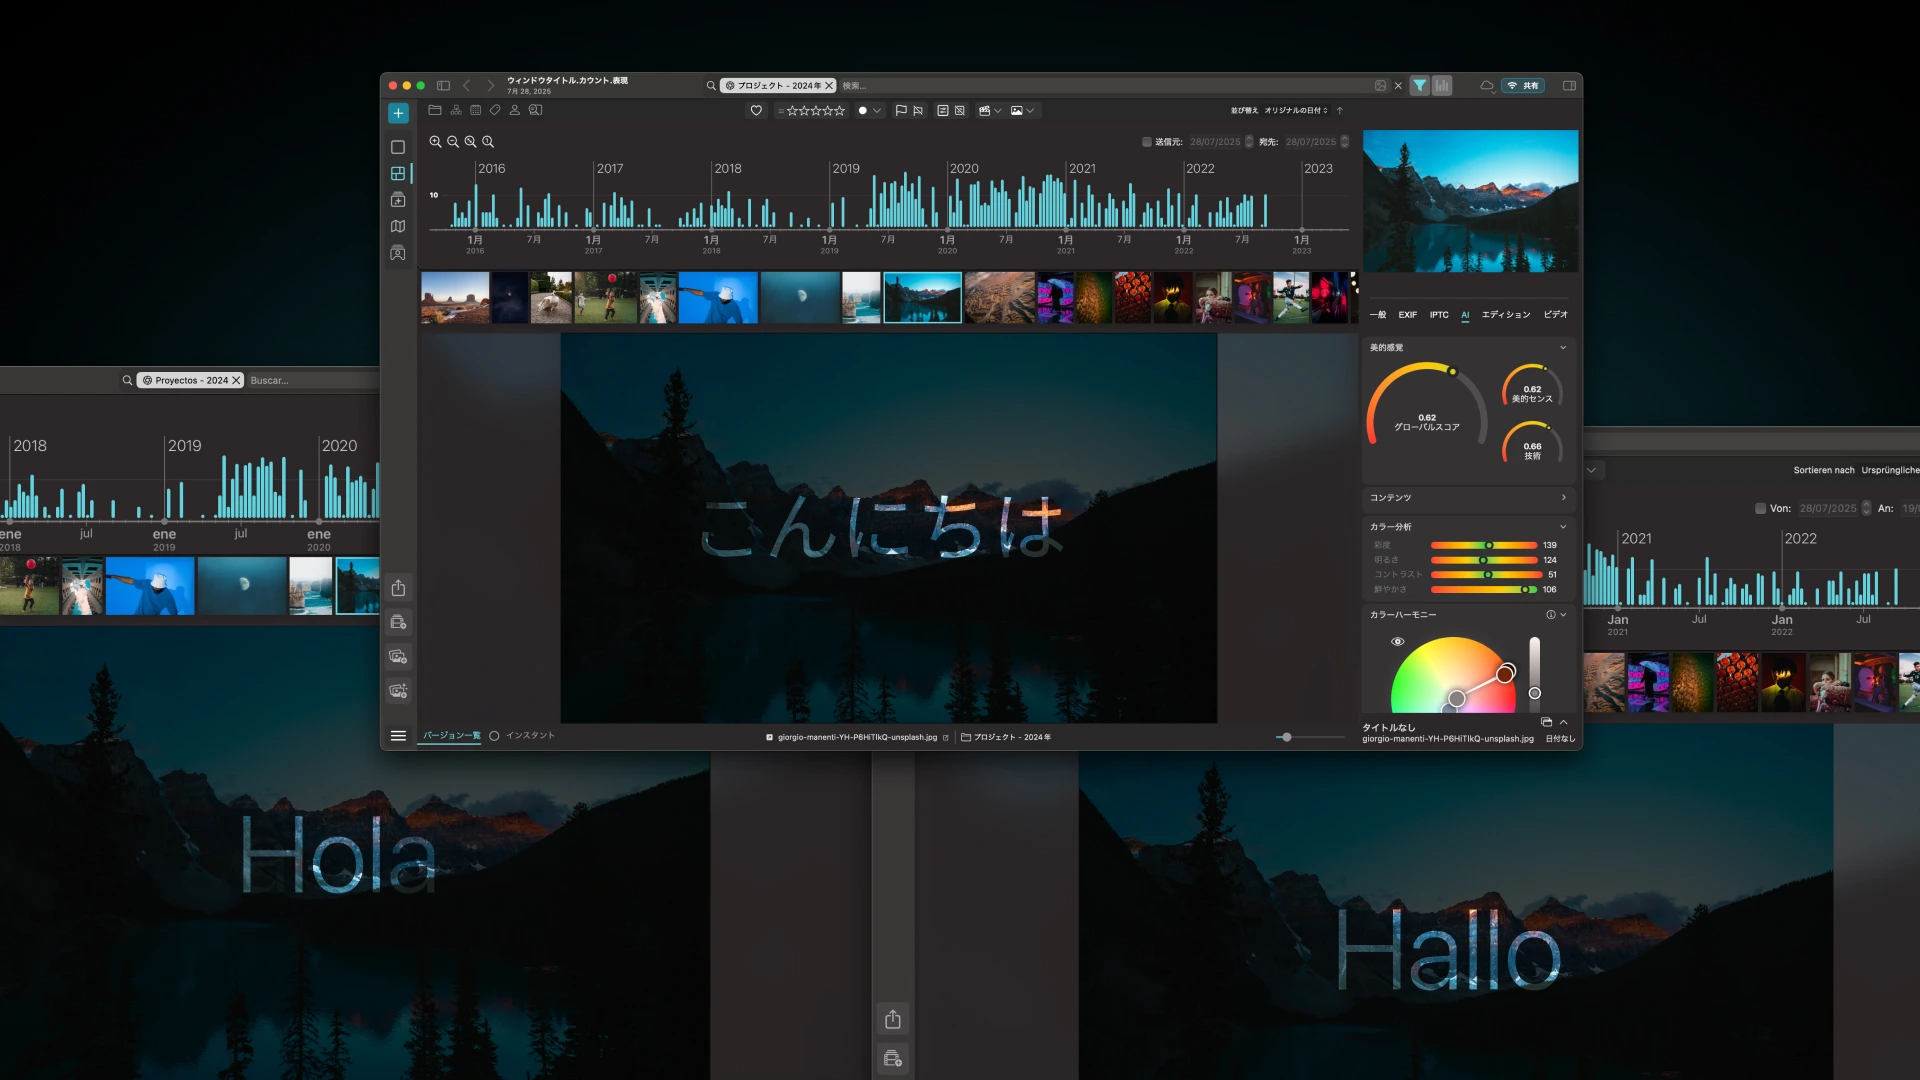Toggle eye visibility in color harmony panel

[1398, 642]
